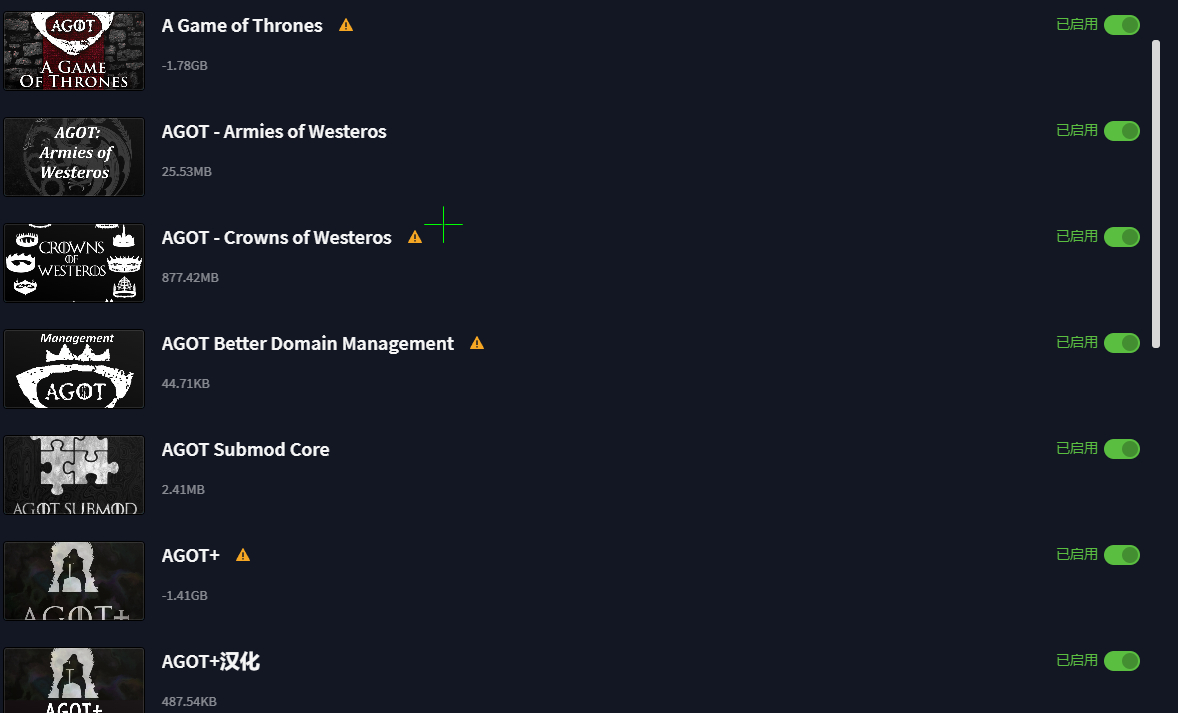The image size is (1178, 713).
Task: Click the warning icon next to Crowns of Westeros
Action: coord(415,237)
